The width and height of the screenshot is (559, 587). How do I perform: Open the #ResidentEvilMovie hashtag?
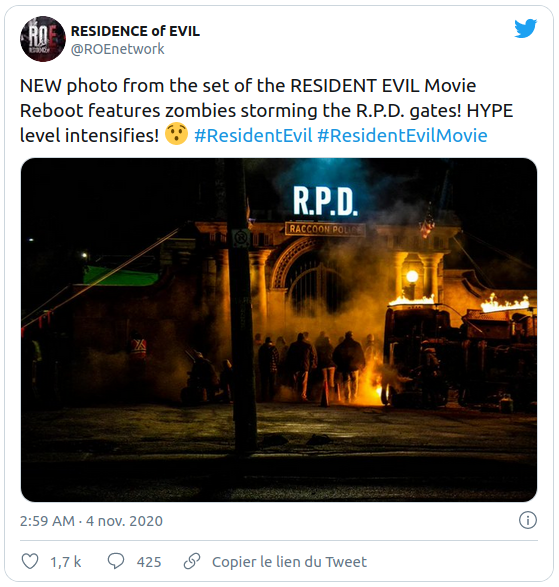point(402,135)
